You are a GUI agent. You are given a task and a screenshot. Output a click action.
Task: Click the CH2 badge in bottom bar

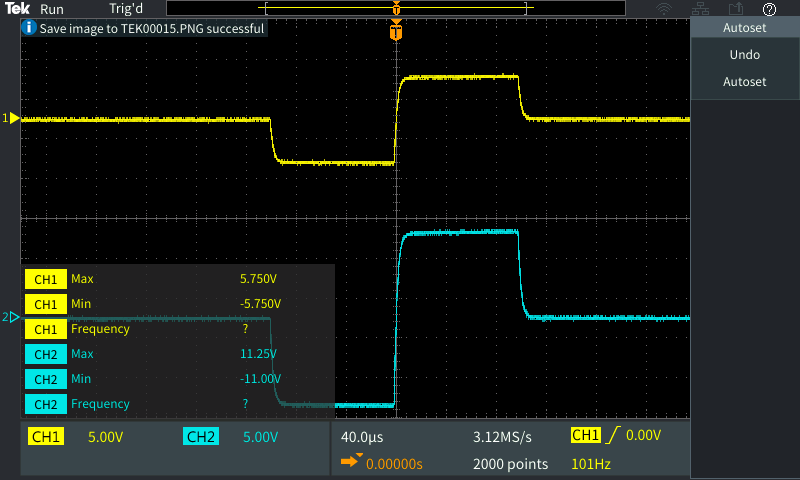(x=201, y=437)
